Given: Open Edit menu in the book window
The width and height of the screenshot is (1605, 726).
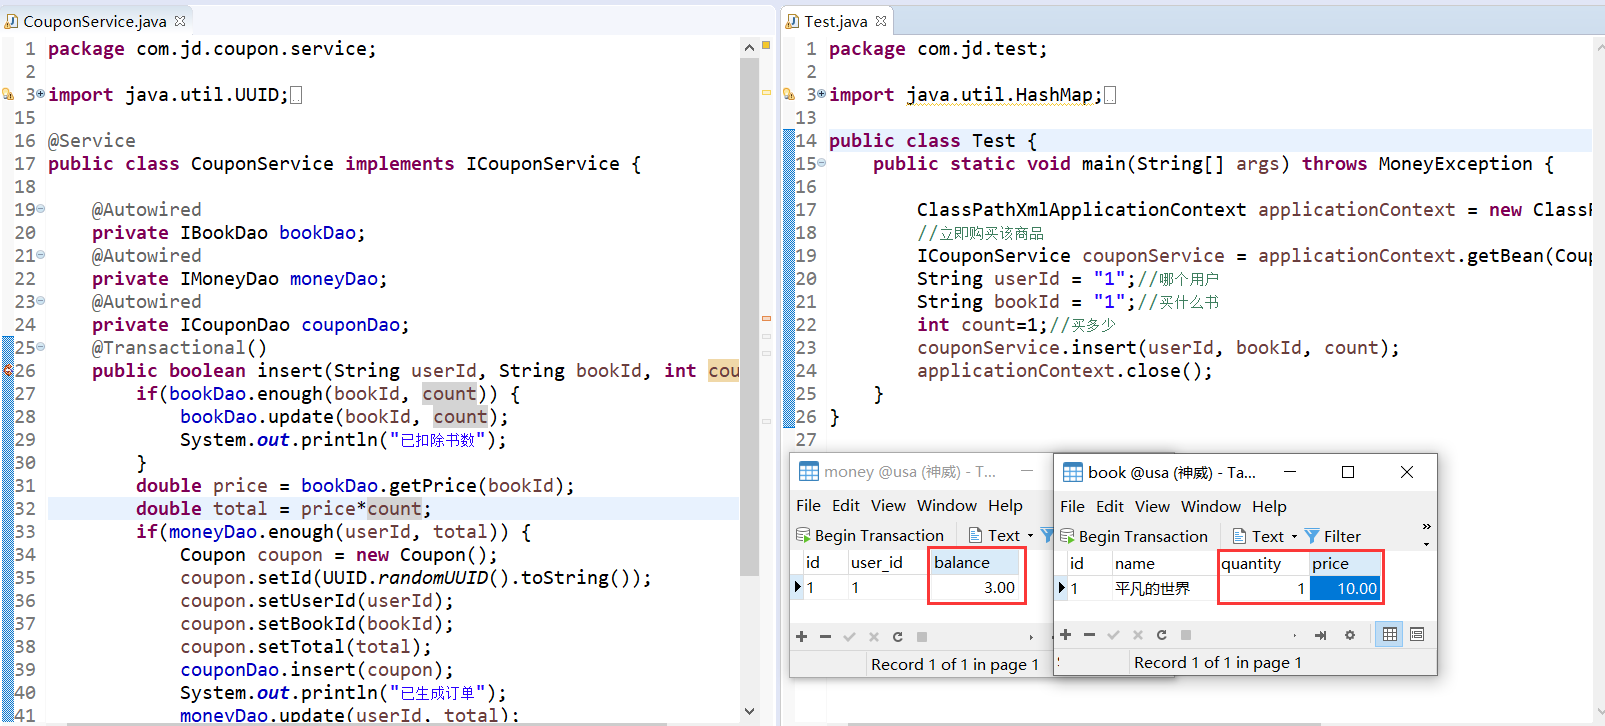Looking at the screenshot, I should click(1110, 506).
